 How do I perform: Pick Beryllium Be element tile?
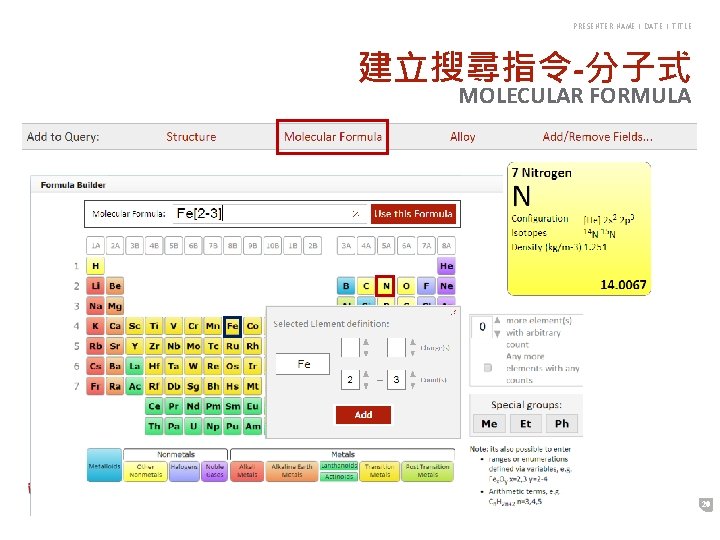click(115, 286)
